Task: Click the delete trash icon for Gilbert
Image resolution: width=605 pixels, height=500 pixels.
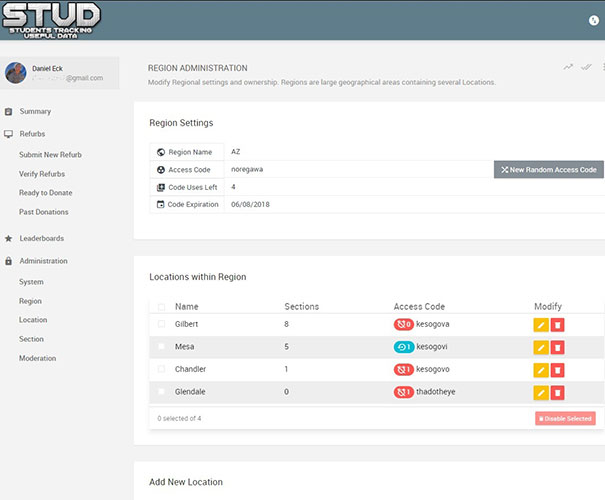Action: [558, 325]
